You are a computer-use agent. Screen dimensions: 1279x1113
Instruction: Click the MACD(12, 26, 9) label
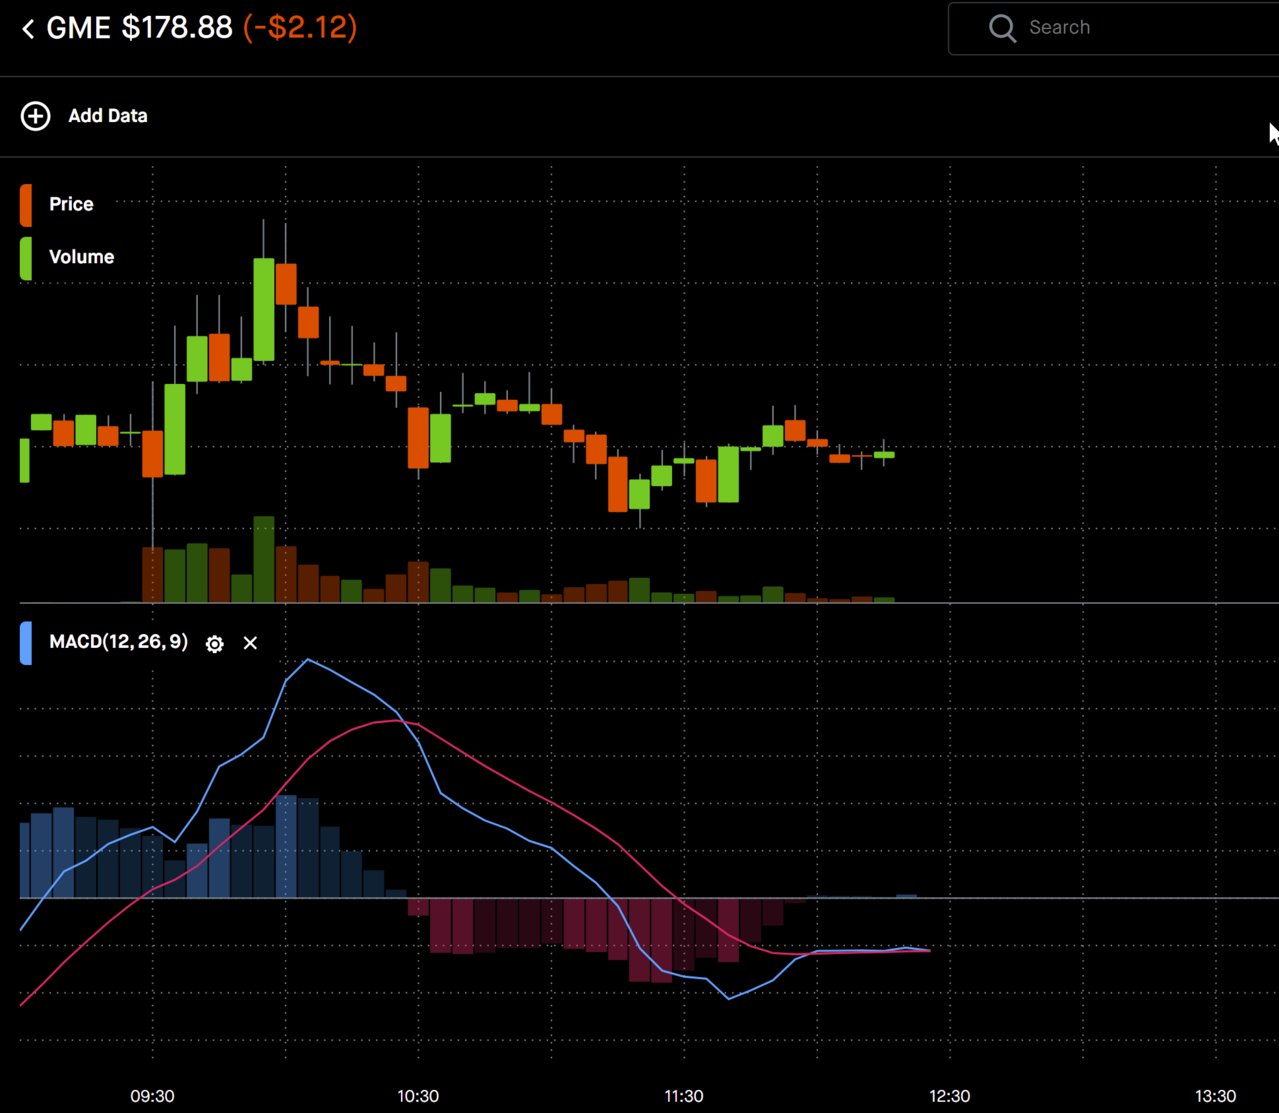coord(118,642)
